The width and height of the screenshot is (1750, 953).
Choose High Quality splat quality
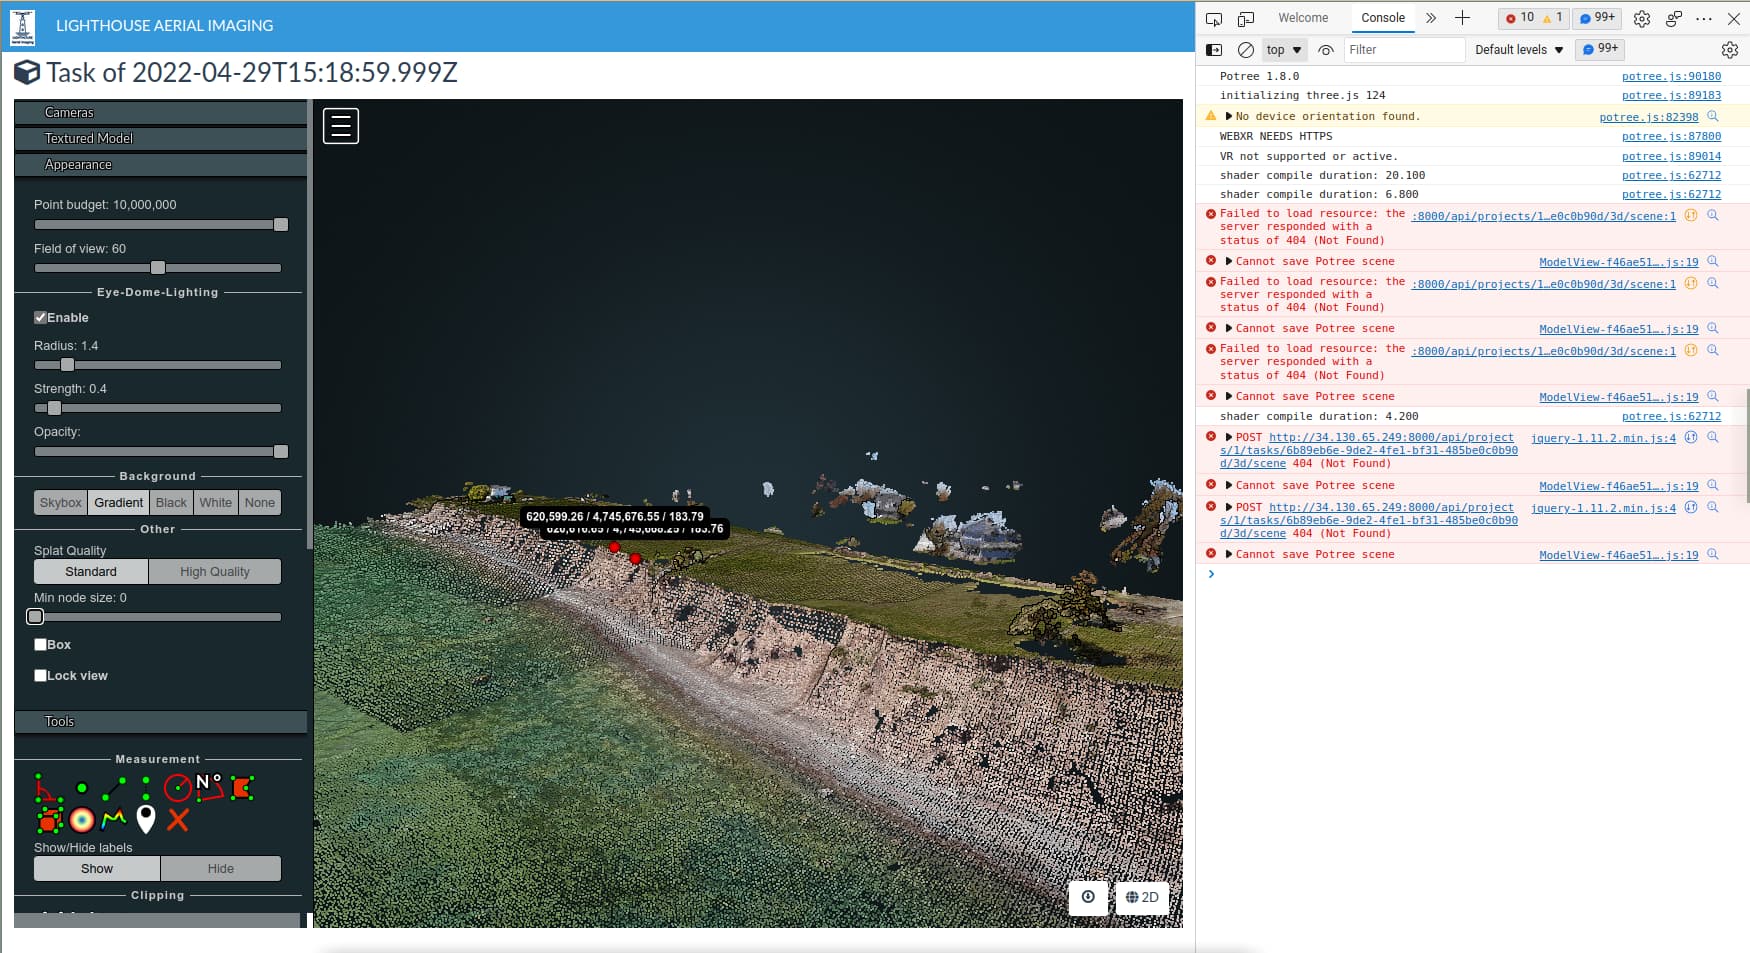pos(215,571)
